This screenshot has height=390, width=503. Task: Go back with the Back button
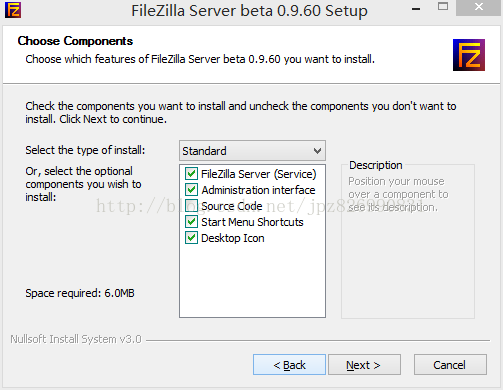(x=289, y=365)
